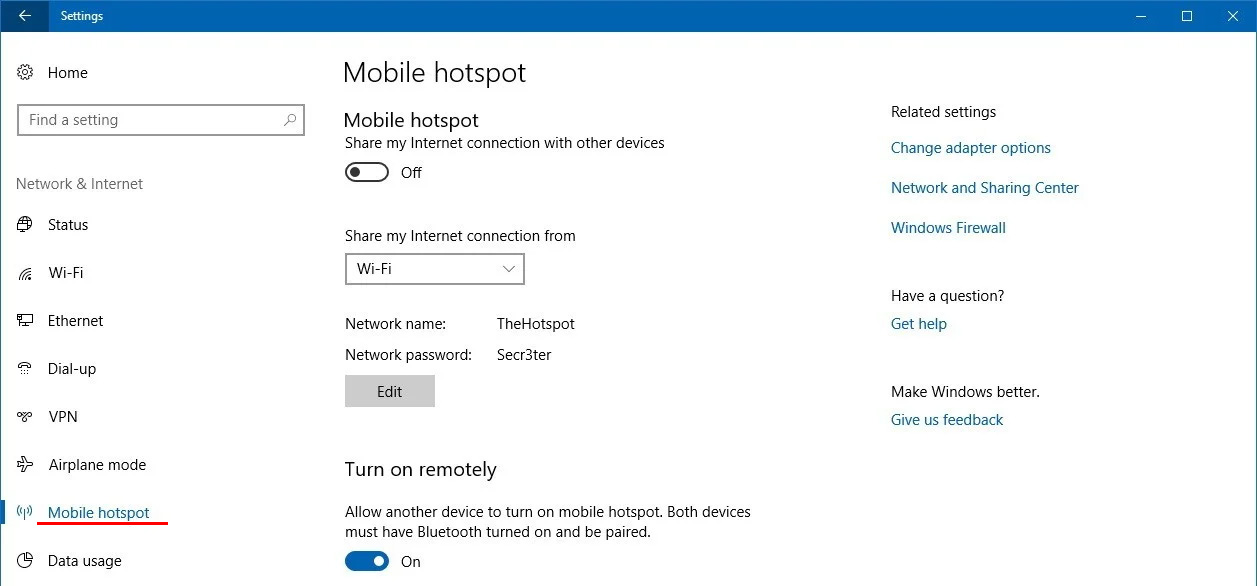
Task: Click the back arrow in title bar
Action: (x=24, y=16)
